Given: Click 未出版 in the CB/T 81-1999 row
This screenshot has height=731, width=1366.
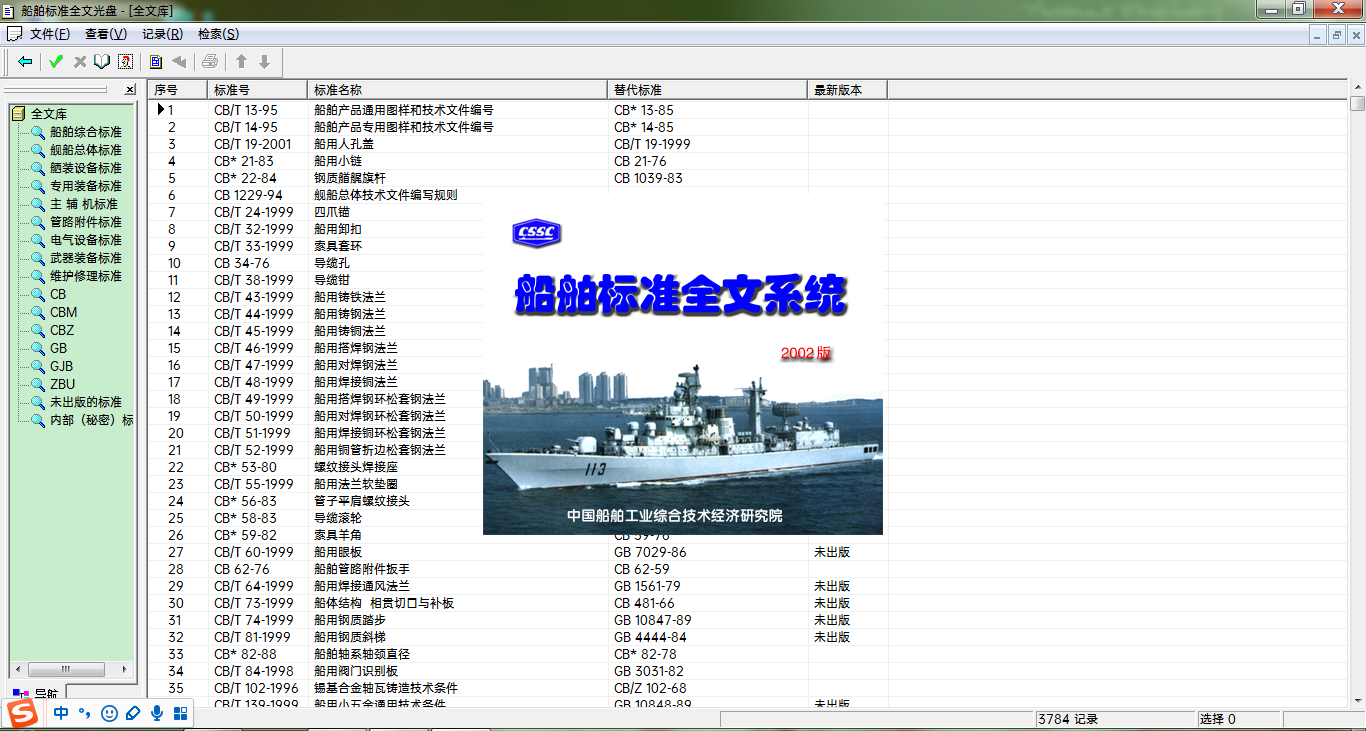Looking at the screenshot, I should [x=832, y=637].
